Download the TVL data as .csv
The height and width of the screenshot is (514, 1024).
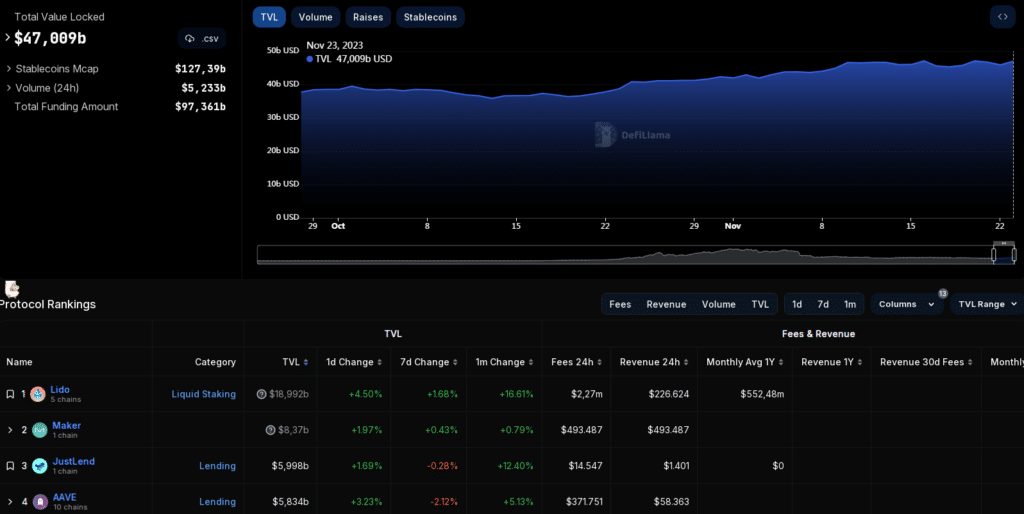(x=202, y=39)
